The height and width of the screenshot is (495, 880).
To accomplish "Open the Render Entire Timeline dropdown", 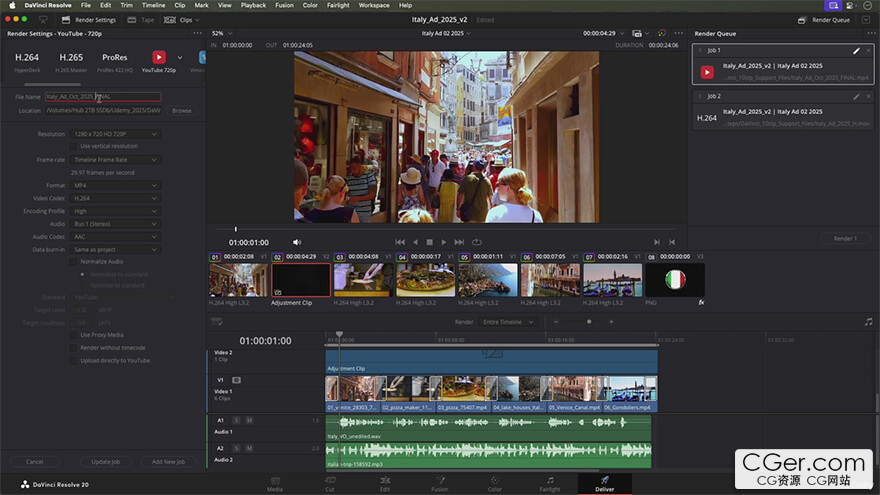I will pos(508,322).
